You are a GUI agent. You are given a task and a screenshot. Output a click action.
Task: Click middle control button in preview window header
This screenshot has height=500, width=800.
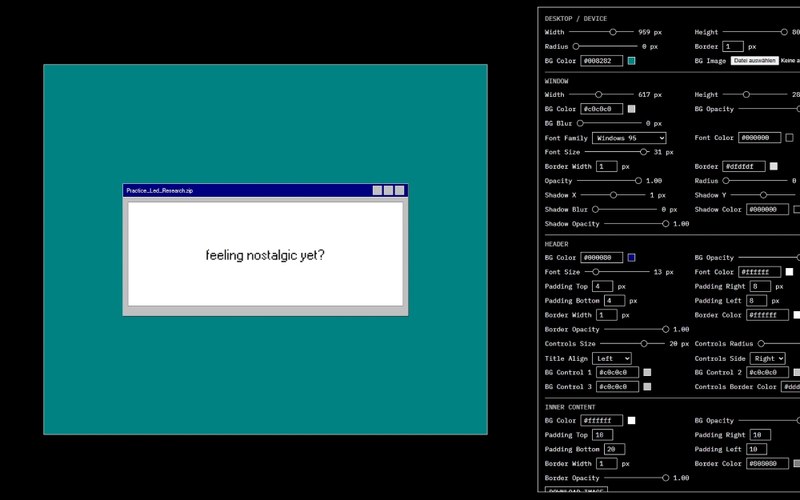coord(388,190)
